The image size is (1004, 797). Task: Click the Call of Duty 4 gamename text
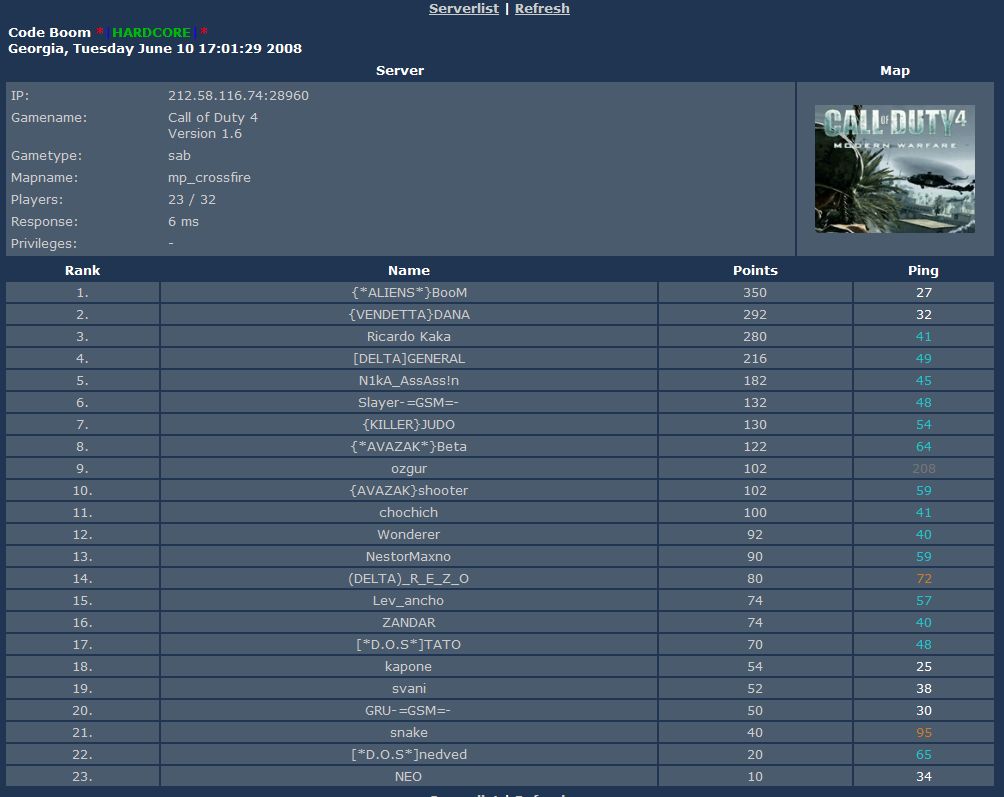(213, 118)
